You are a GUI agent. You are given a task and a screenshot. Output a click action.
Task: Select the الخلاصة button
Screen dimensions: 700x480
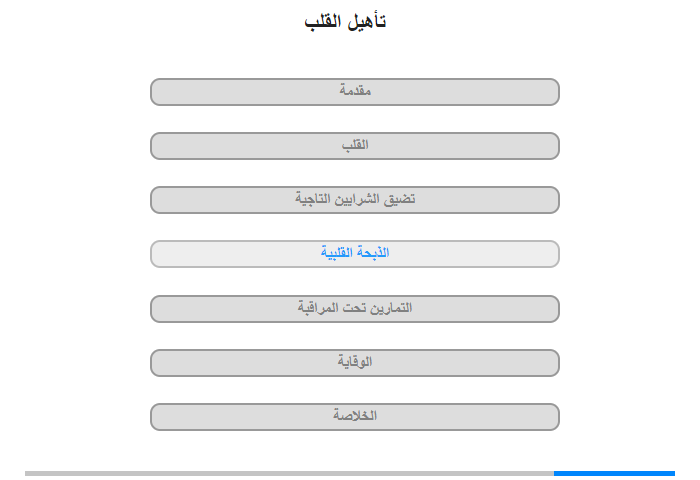355,417
